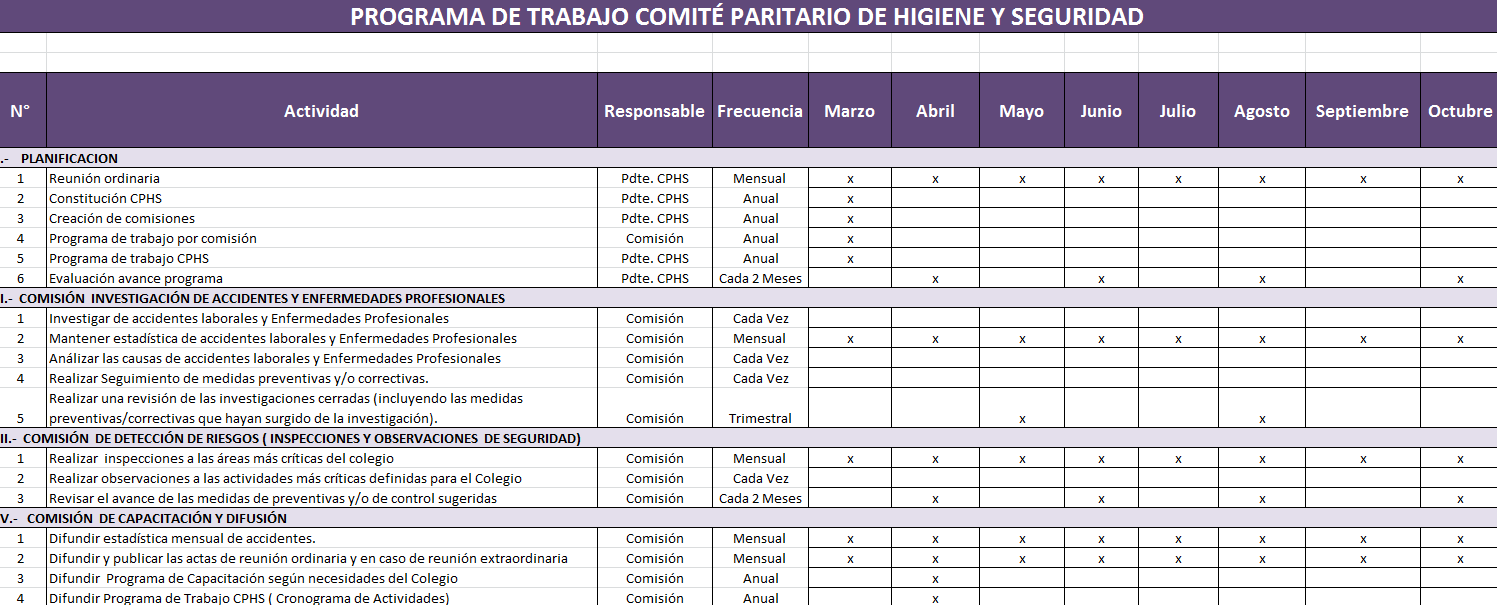Click the 'Reunión ordinaria' activity cell
Screen dimensions: 1497x605
point(105,178)
